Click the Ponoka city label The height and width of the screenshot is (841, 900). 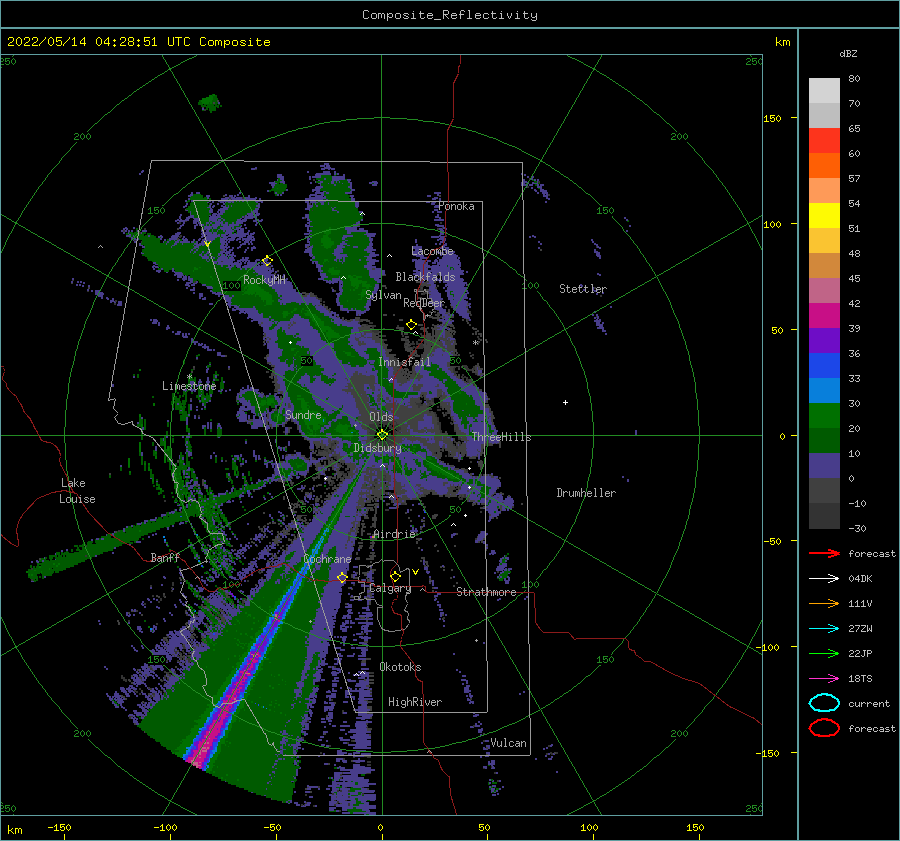point(456,206)
